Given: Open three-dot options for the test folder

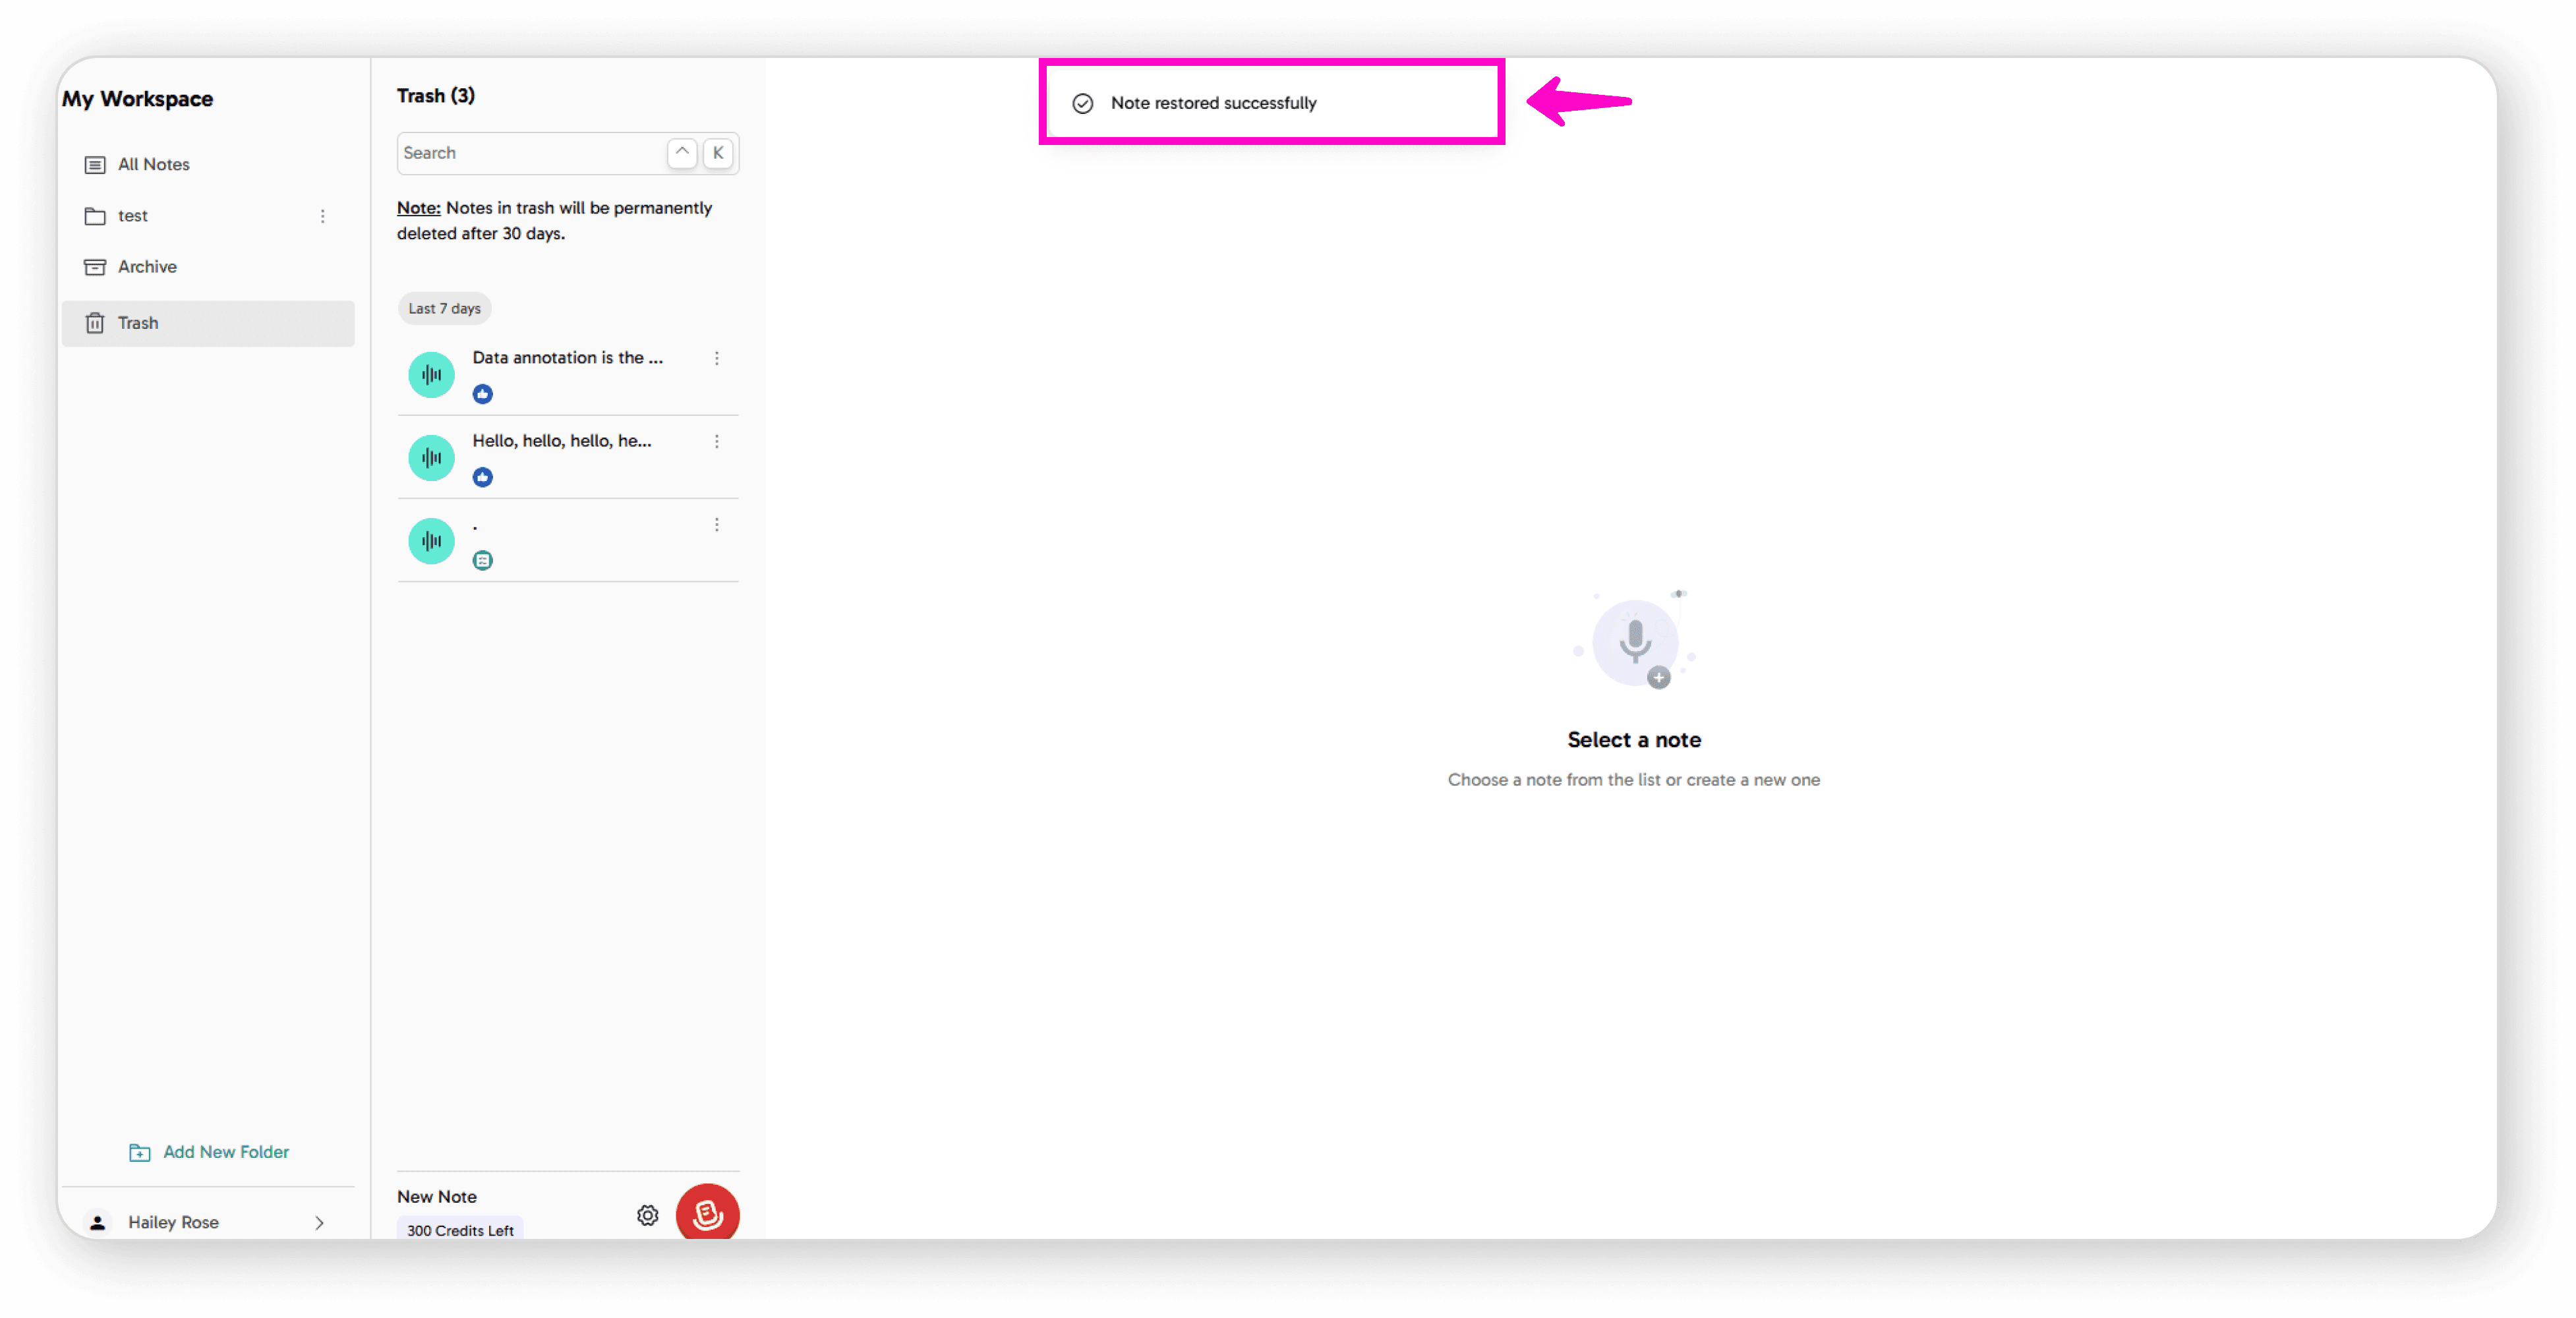Looking at the screenshot, I should pos(322,216).
